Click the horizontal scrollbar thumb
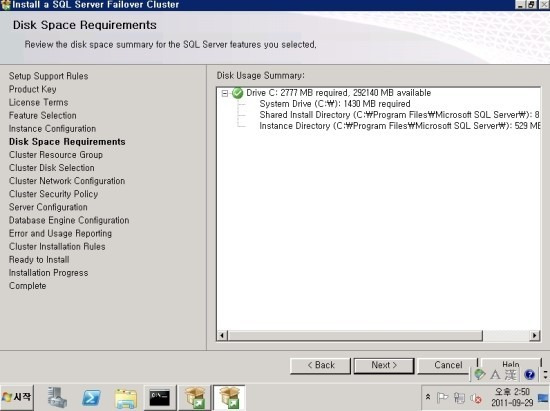 pyautogui.click(x=355, y=335)
